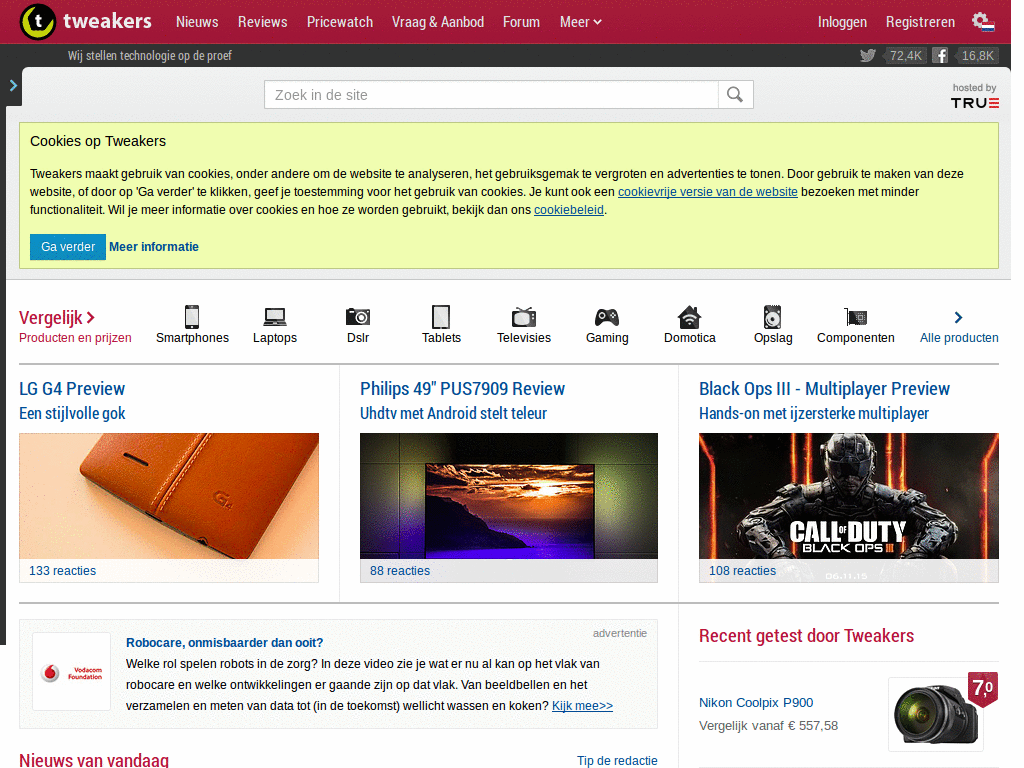Click the Vodacom Foundation logo
Image resolution: width=1024 pixels, height=768 pixels.
[72, 671]
